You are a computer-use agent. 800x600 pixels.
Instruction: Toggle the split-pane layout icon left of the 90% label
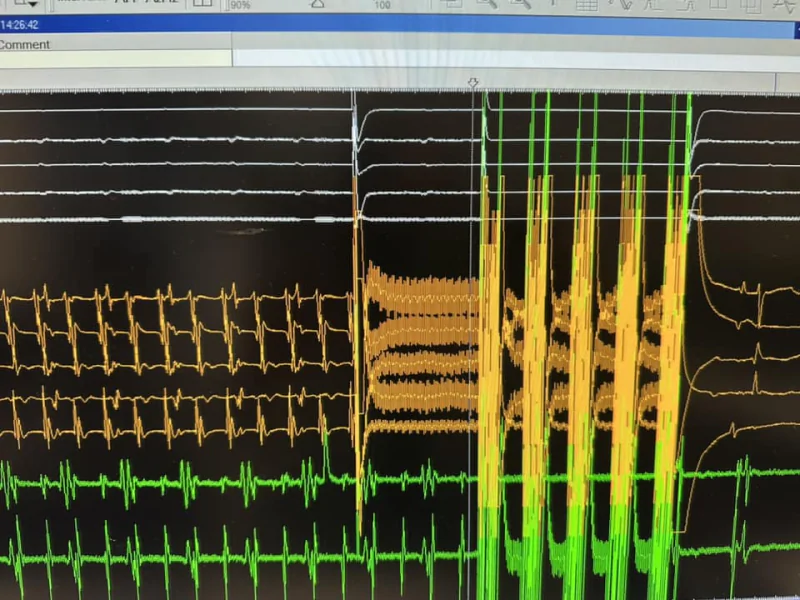pyautogui.click(x=203, y=4)
